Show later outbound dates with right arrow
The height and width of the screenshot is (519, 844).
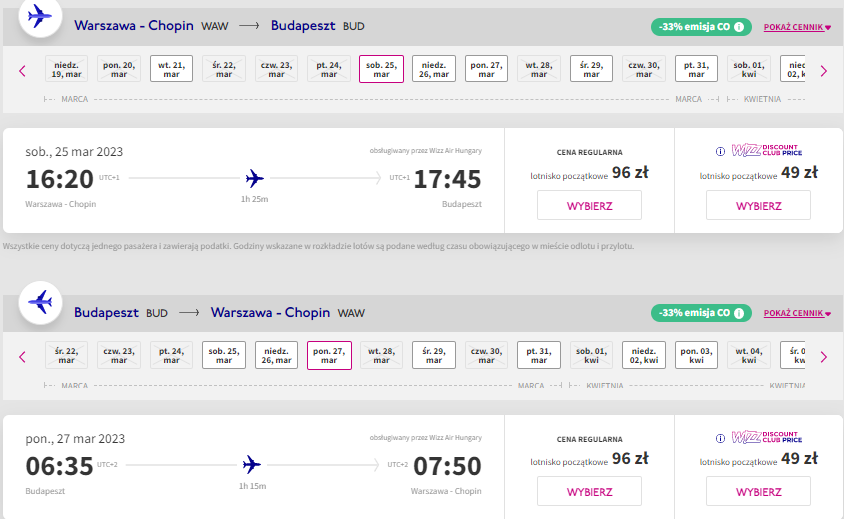click(824, 71)
